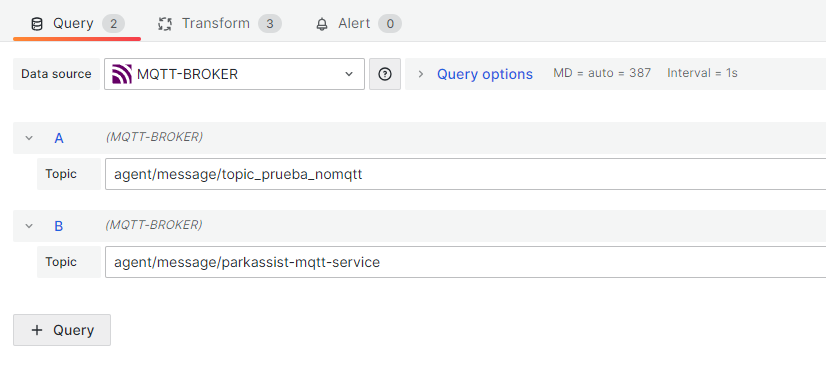The width and height of the screenshot is (826, 368).
Task: Click query name A label
Action: [x=59, y=138]
